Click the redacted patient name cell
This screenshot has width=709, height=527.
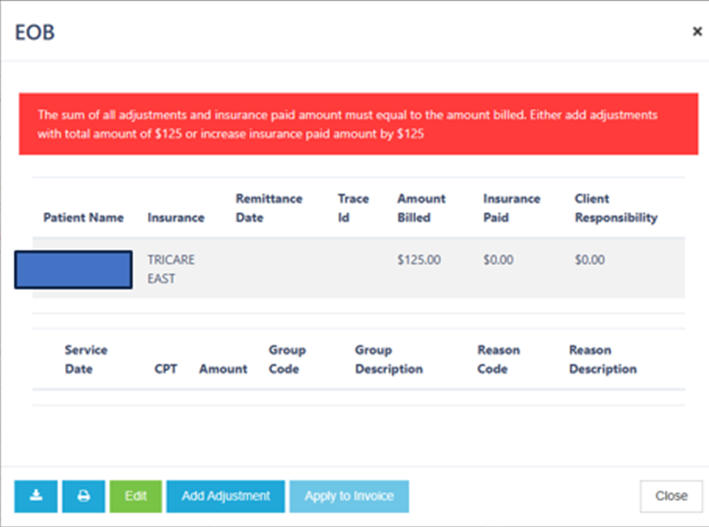point(73,270)
